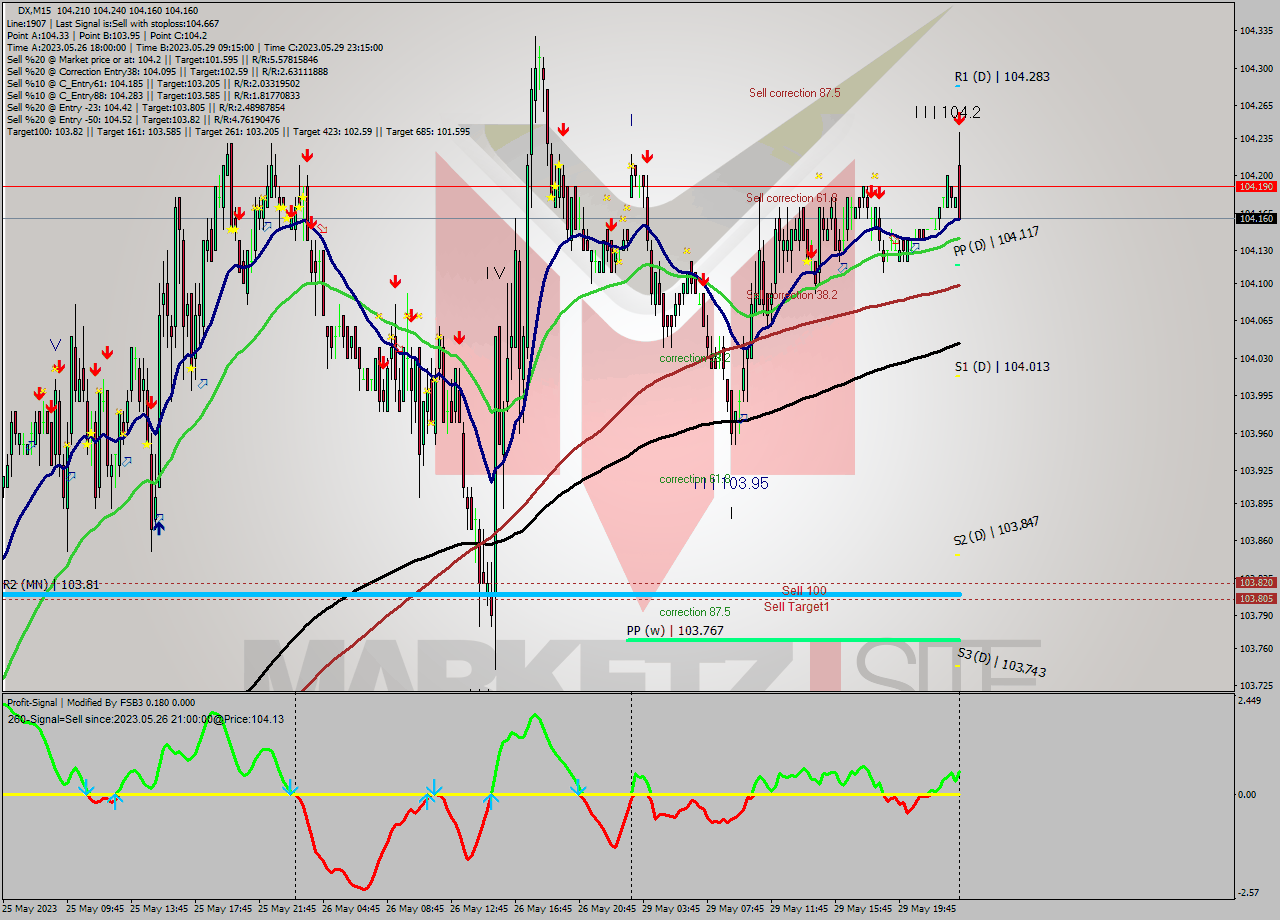The image size is (1280, 920).
Task: Click the '25 May 2023' time axis label
Action: [x=30, y=909]
